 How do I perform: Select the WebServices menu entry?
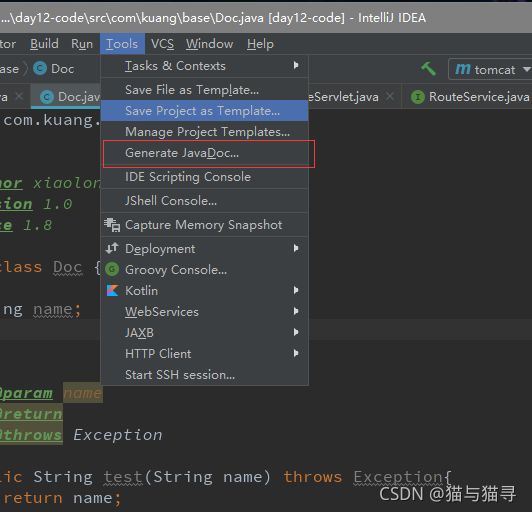tap(205, 312)
